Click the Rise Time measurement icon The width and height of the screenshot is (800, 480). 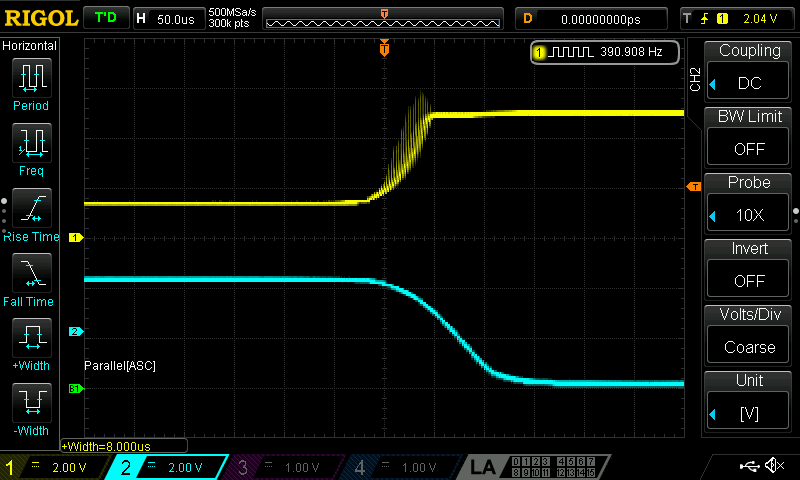click(31, 210)
